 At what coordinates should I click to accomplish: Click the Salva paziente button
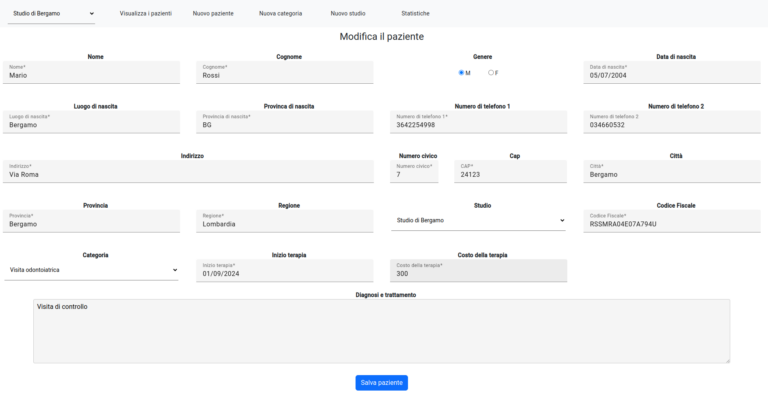[382, 383]
